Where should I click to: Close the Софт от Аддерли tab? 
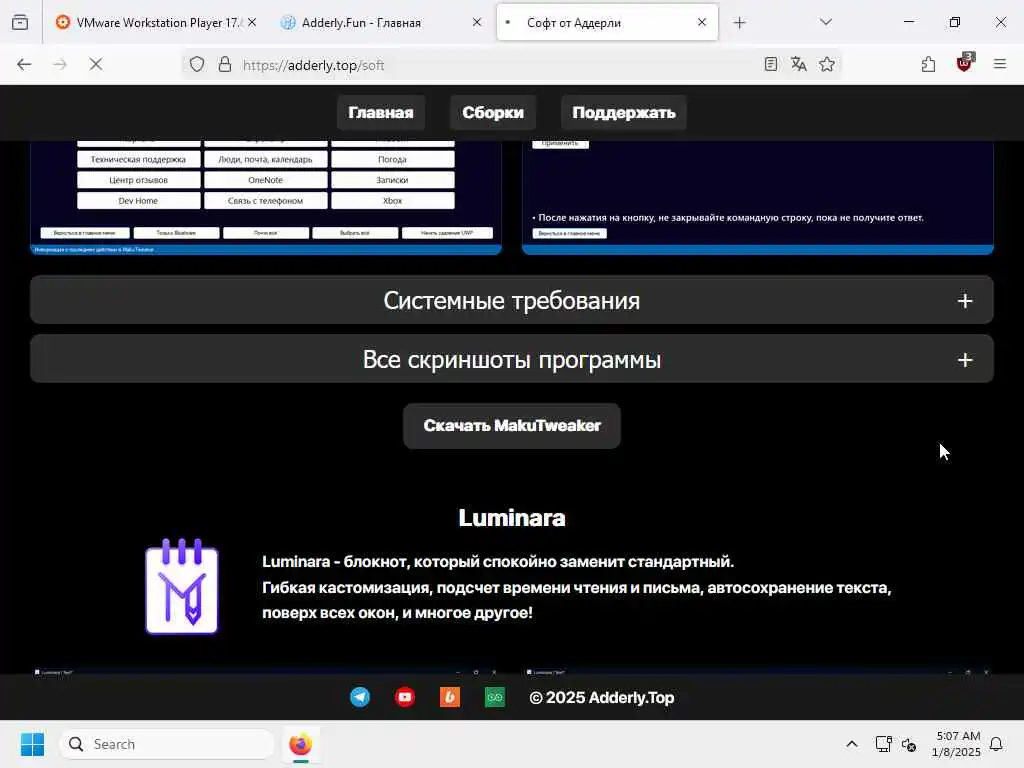coord(702,23)
